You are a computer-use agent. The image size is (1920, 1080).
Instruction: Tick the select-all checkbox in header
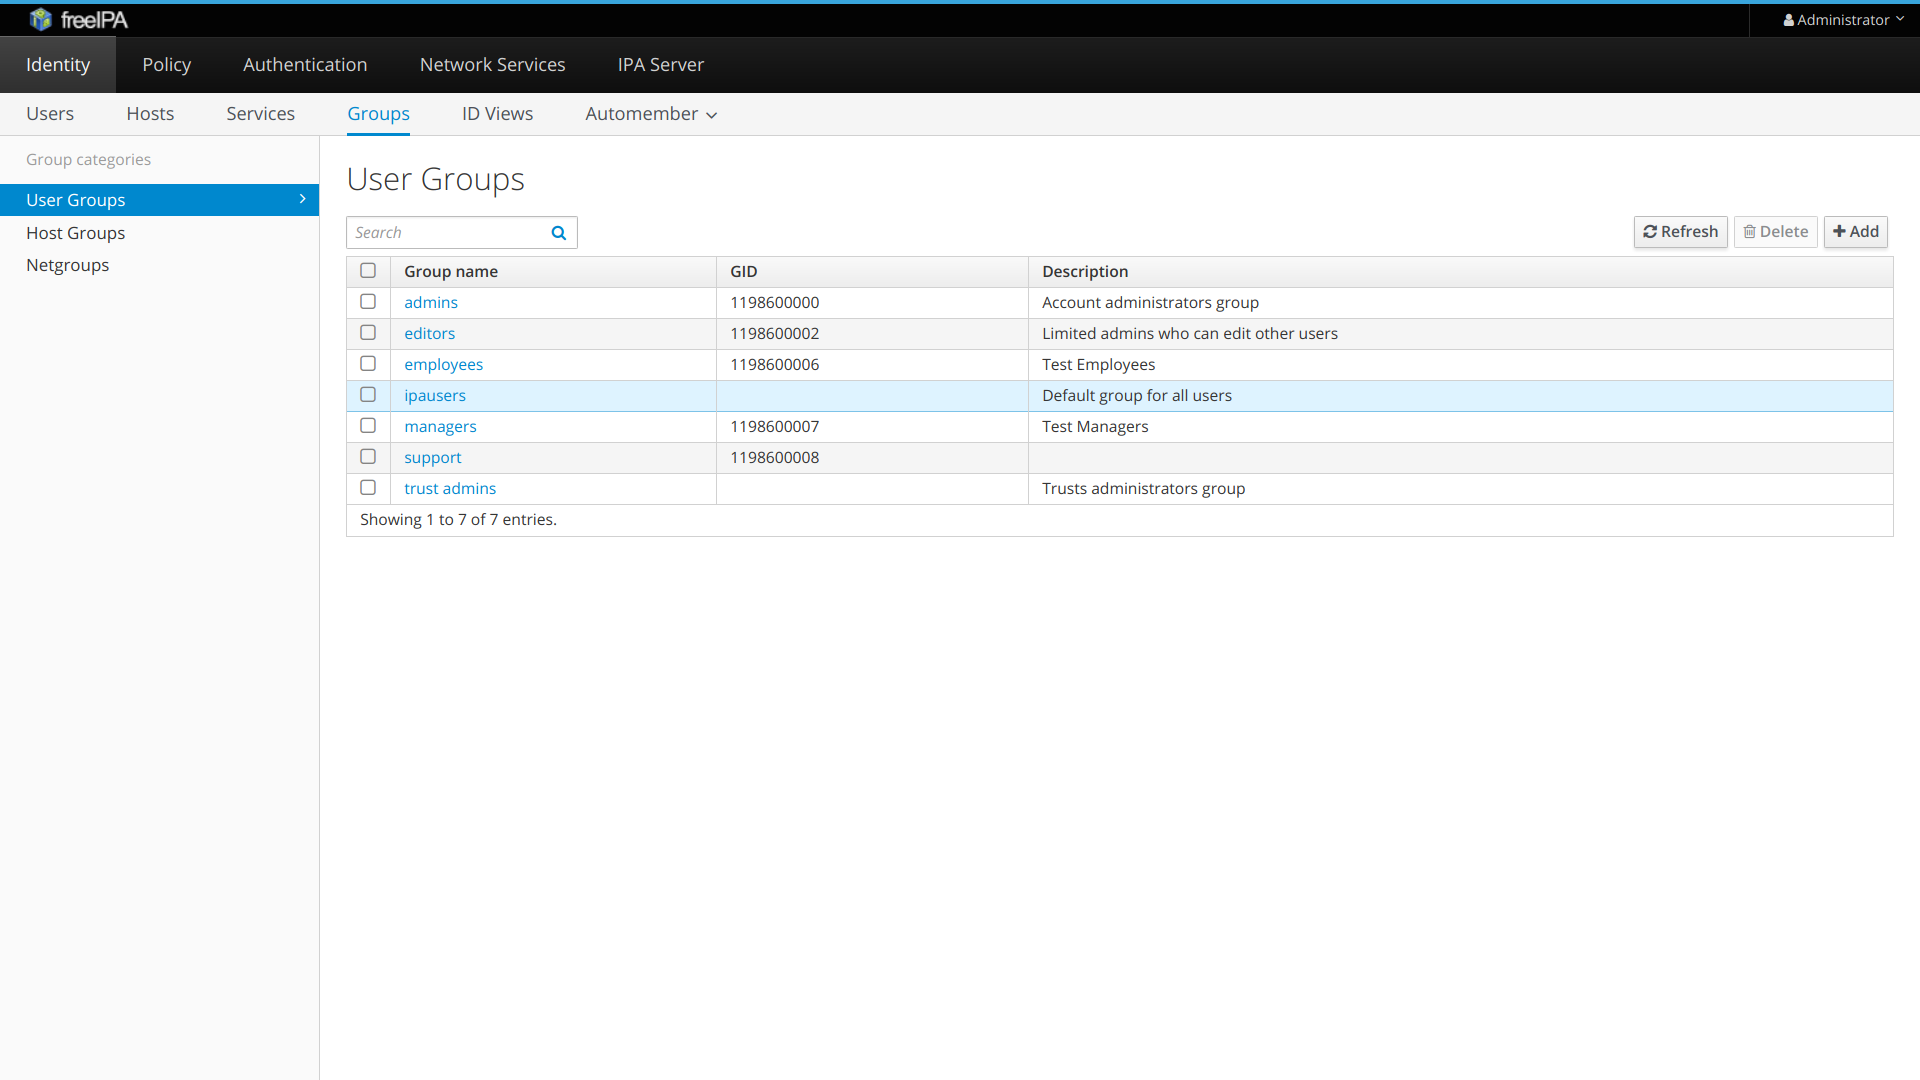tap(368, 271)
